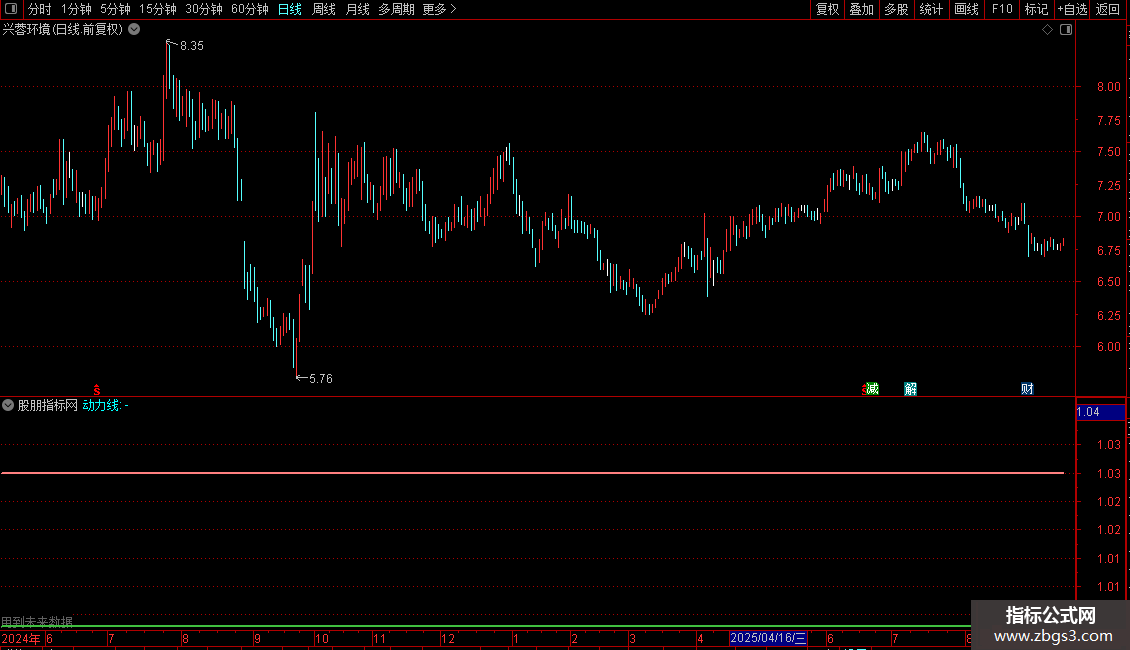Click the 6.75 price axis label
Viewport: 1130px width, 650px height.
pyautogui.click(x=1109, y=250)
